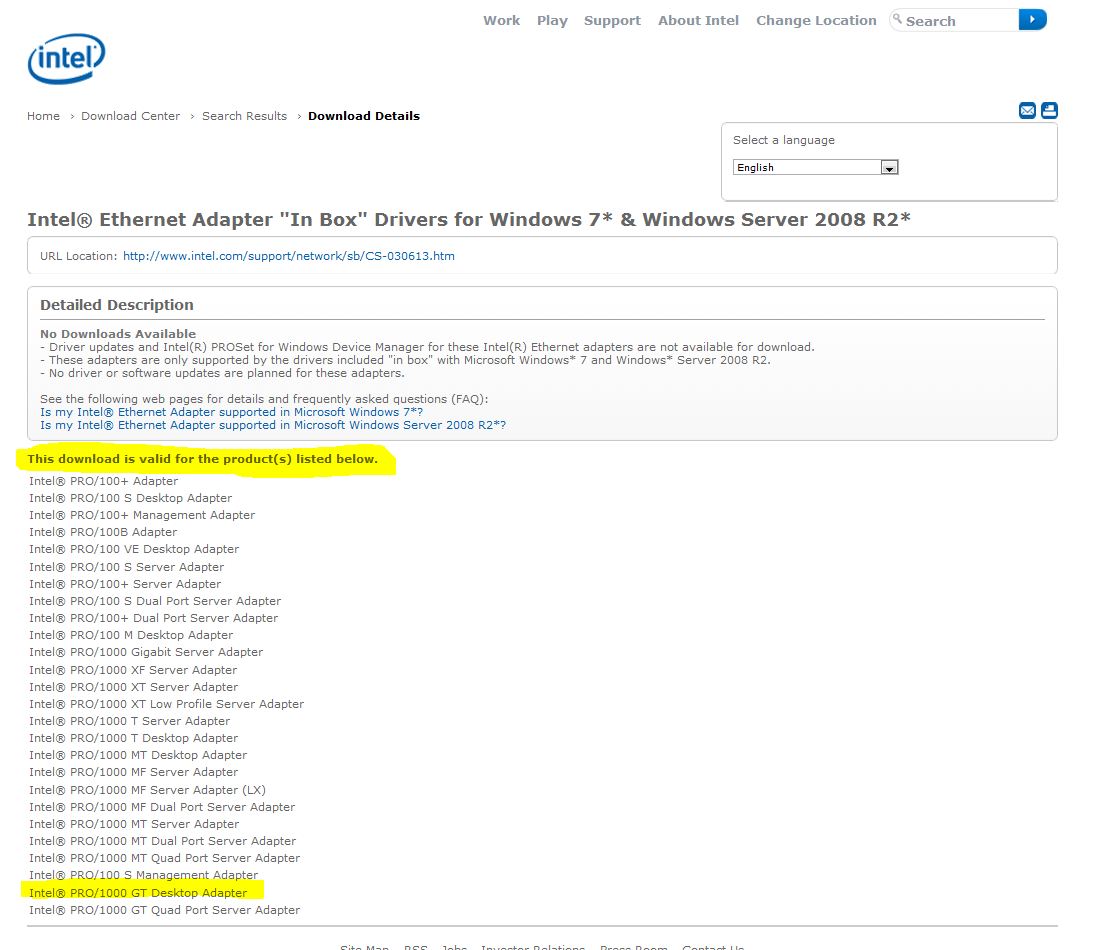Image resolution: width=1103 pixels, height=950 pixels.
Task: Click Intel PRO/100 S Management Adapter entry
Action: pyautogui.click(x=144, y=875)
